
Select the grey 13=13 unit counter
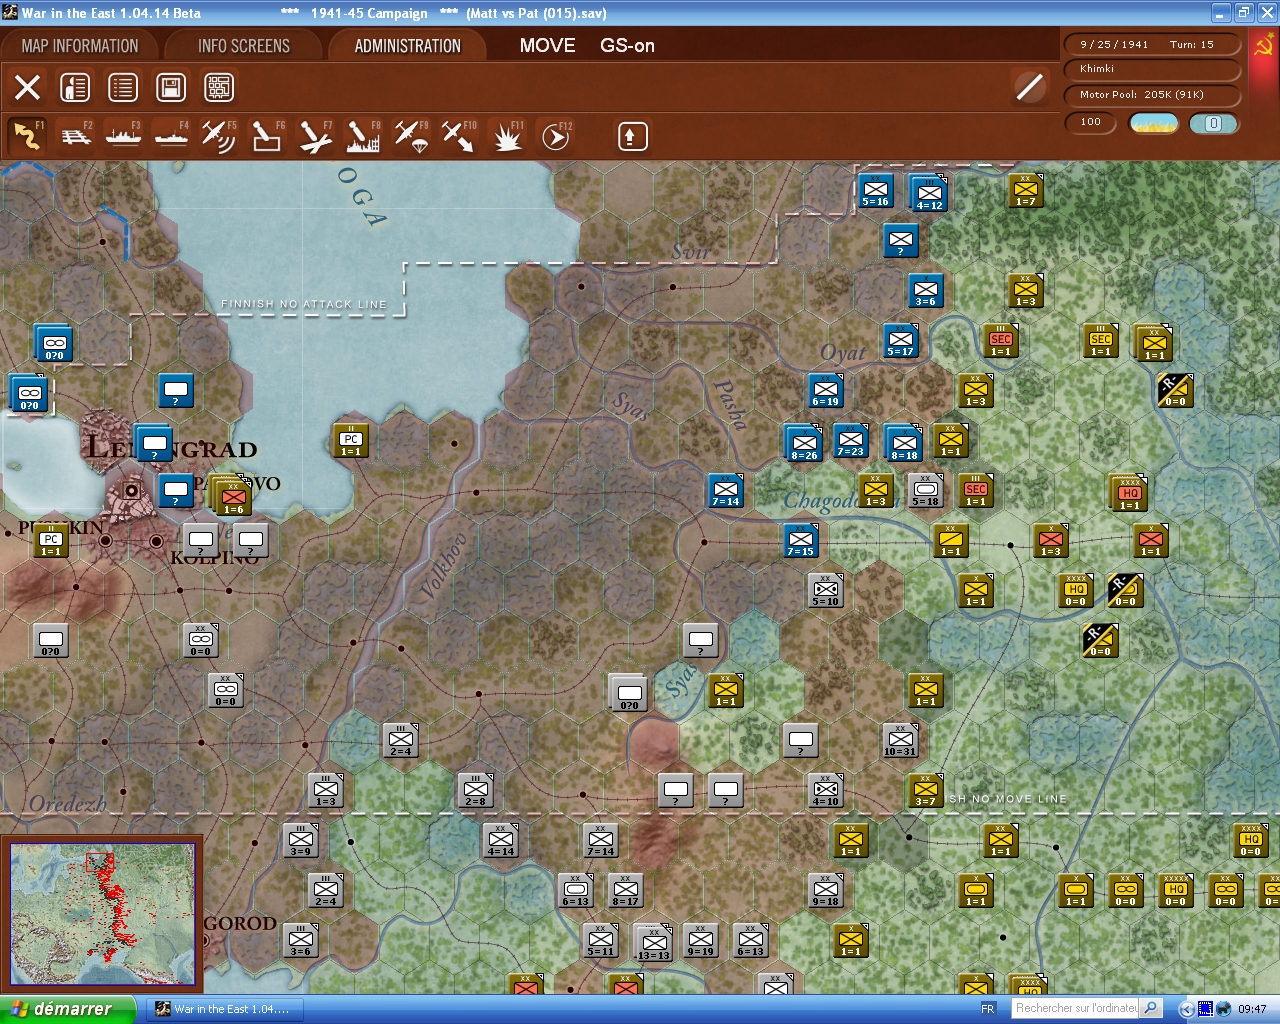[654, 943]
